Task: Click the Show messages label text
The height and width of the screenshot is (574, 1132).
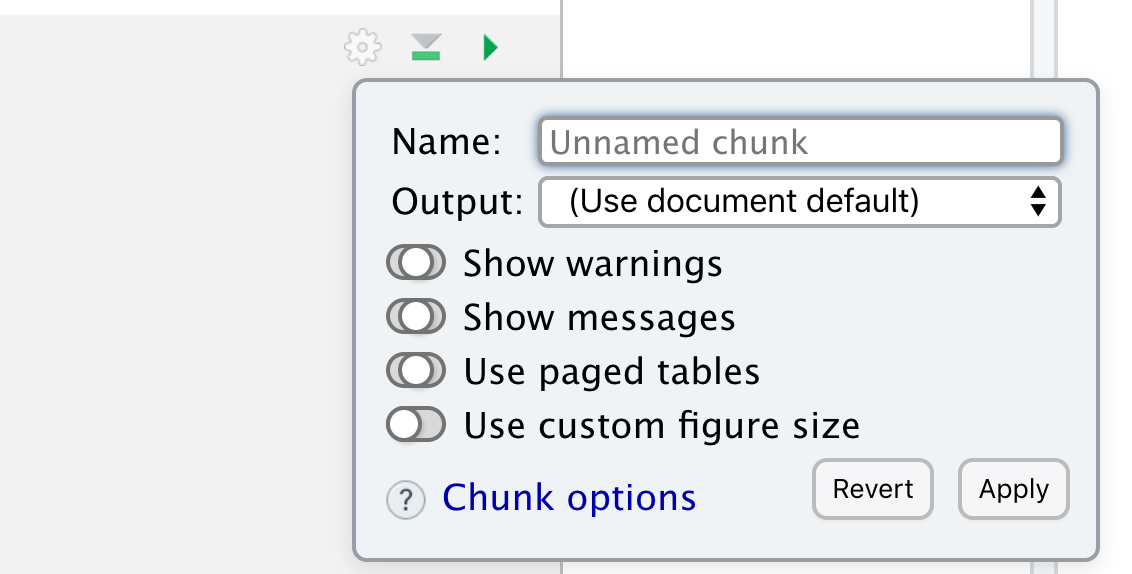Action: (599, 318)
